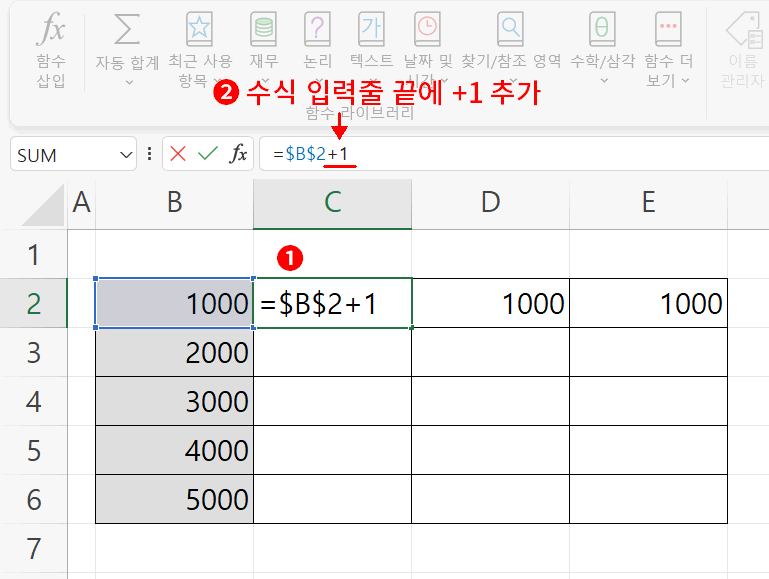This screenshot has height=579, width=769.
Task: Select row 6 header
Action: [x=33, y=499]
